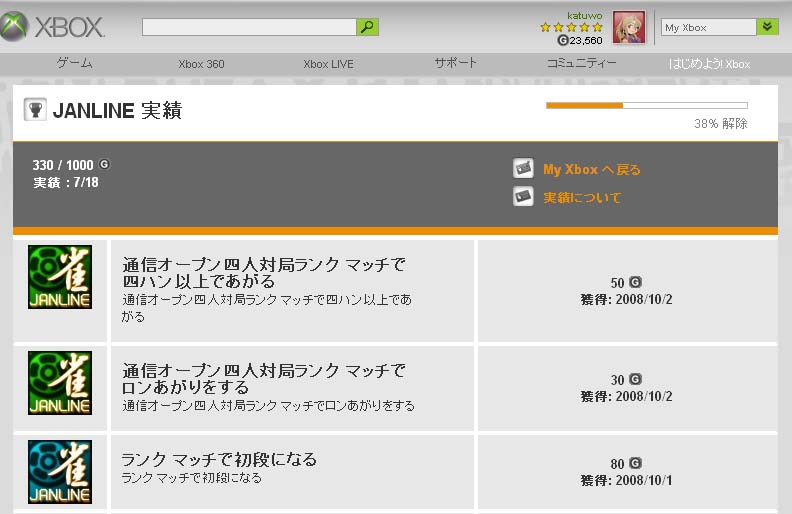Click the katuwo gamertag name
Image resolution: width=792 pixels, height=514 pixels.
584,16
